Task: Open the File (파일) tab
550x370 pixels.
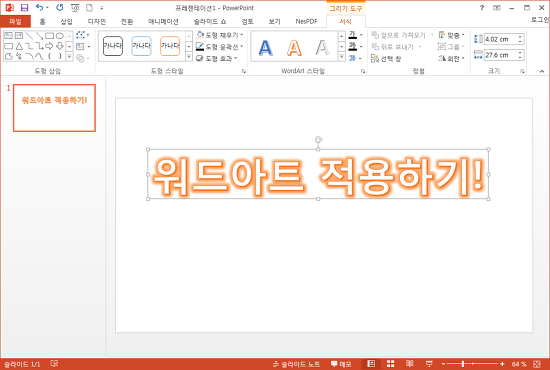Action: coord(15,21)
